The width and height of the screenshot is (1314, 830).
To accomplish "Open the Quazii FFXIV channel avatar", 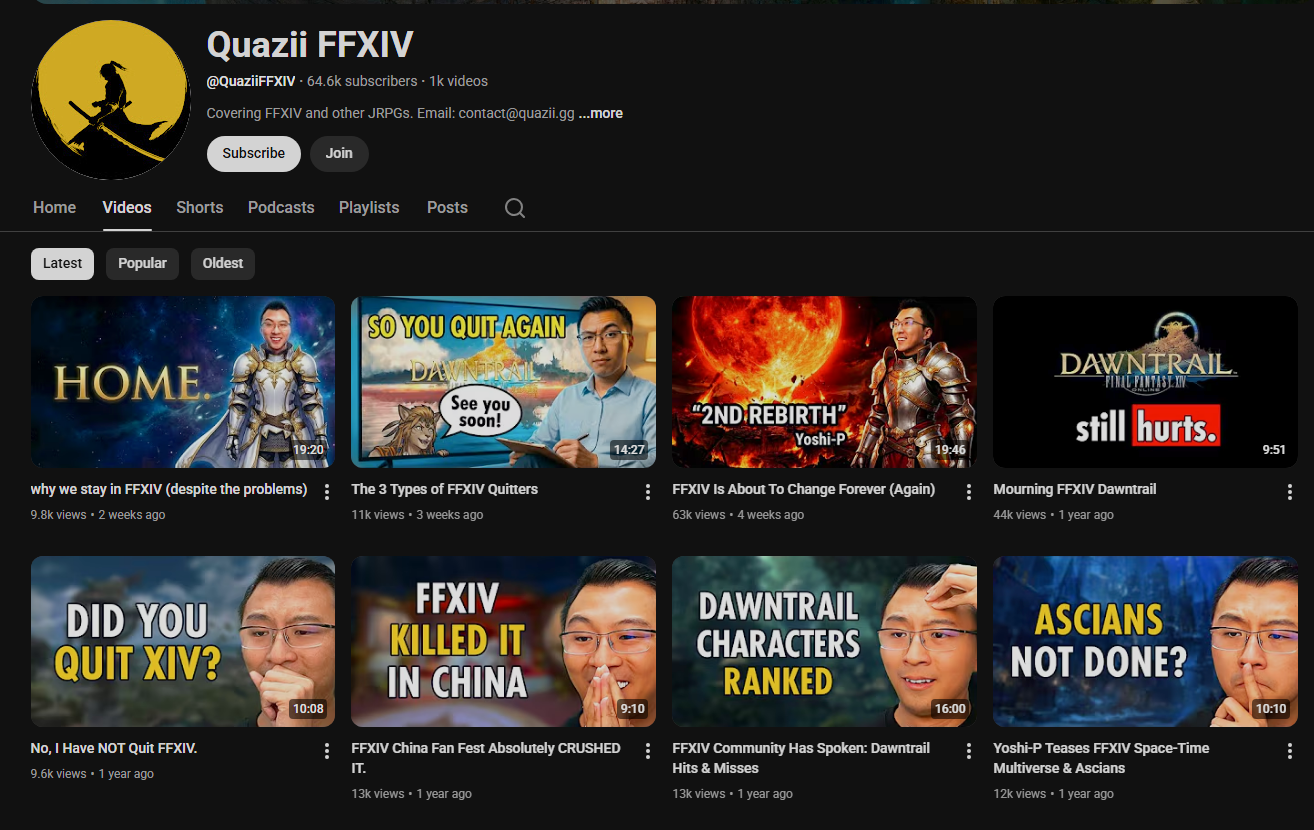I will [x=110, y=100].
